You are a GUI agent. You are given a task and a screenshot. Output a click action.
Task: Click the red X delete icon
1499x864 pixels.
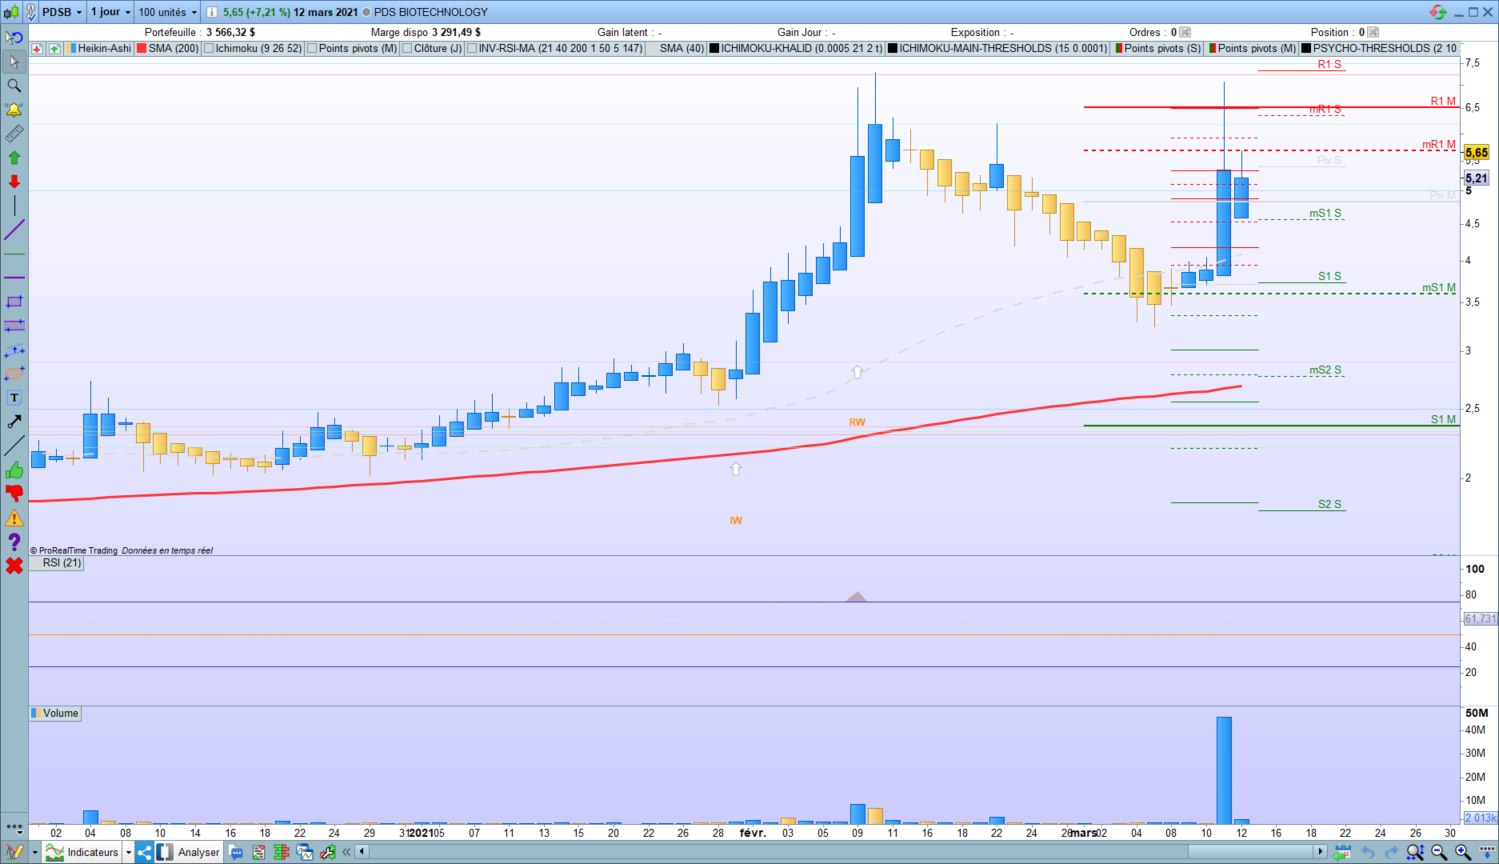14,566
